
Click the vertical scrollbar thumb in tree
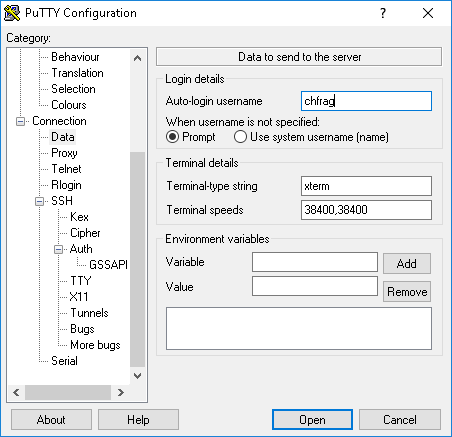click(x=137, y=259)
